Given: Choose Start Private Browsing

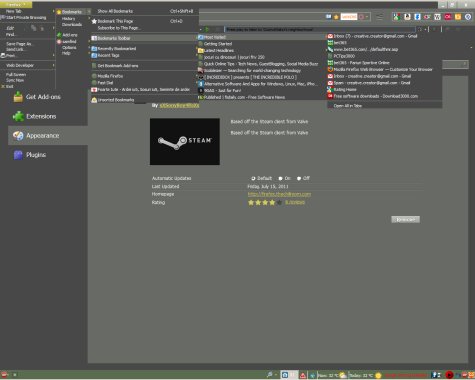Looking at the screenshot, I should (26, 17).
